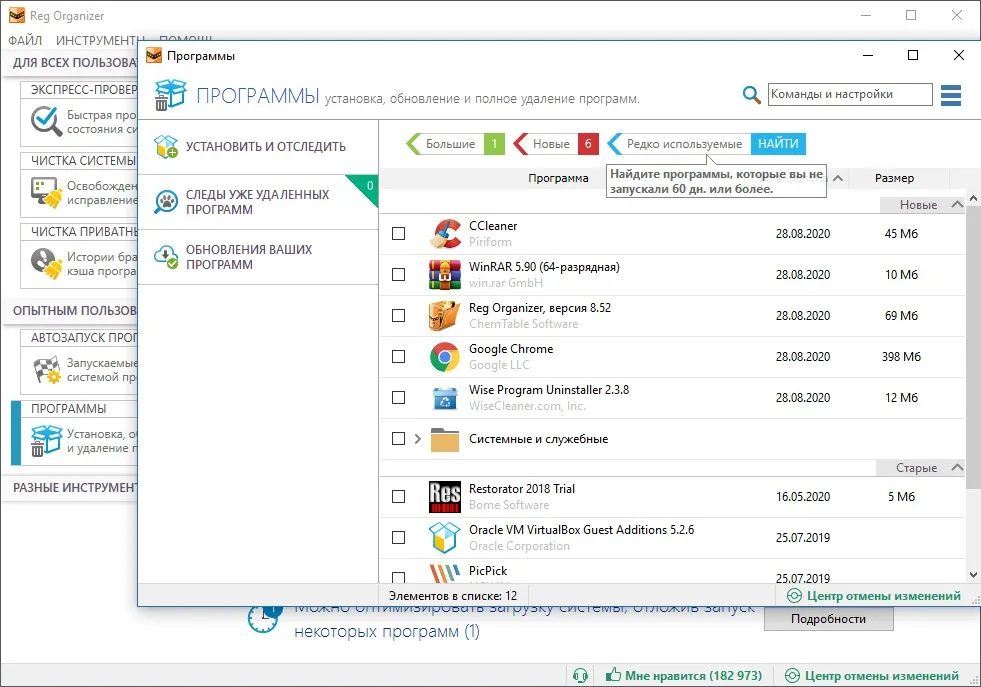Open the ФАЙЛ menu

click(25, 41)
